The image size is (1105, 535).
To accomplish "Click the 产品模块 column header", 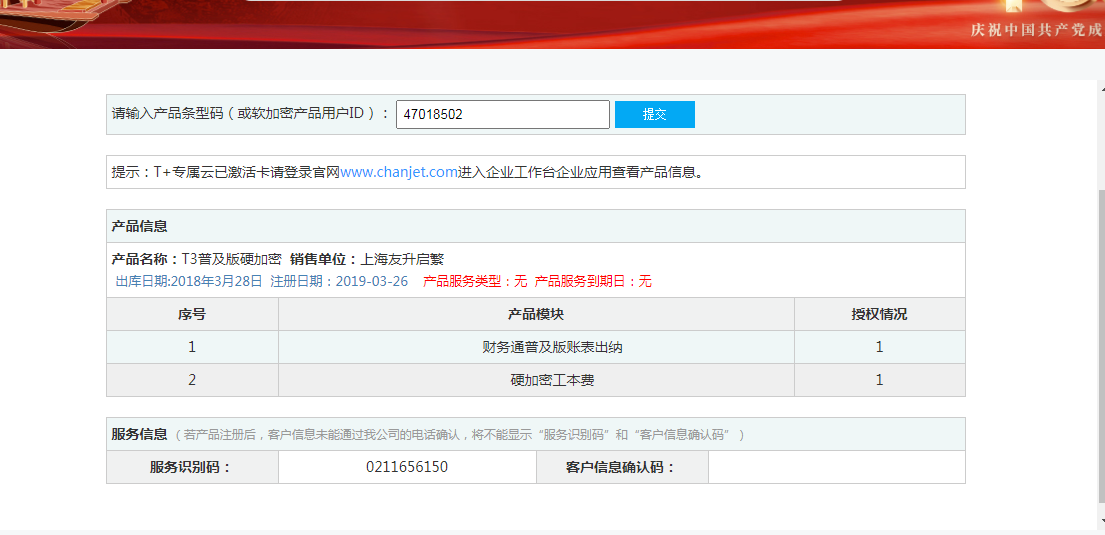I will [x=536, y=314].
